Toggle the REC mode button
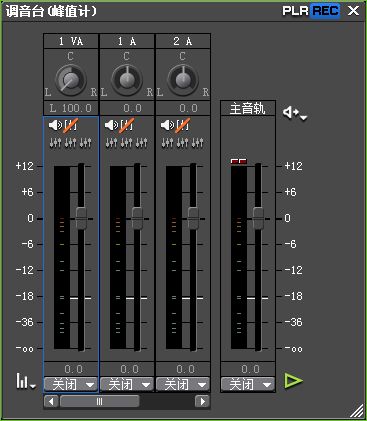 pyautogui.click(x=325, y=11)
